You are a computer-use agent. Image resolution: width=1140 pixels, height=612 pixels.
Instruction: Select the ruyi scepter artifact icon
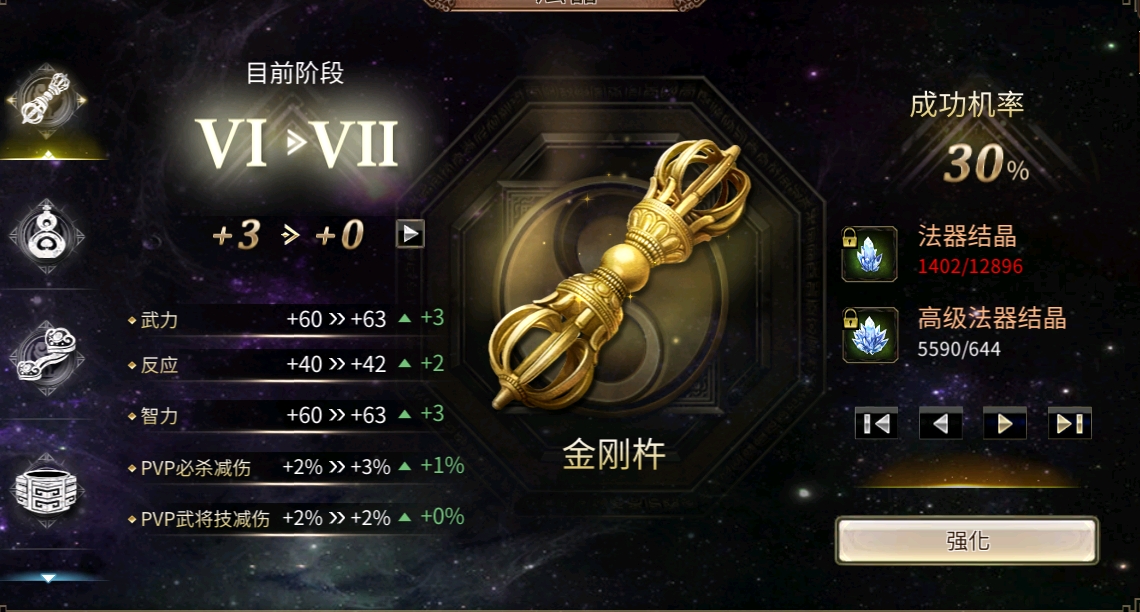click(x=47, y=356)
